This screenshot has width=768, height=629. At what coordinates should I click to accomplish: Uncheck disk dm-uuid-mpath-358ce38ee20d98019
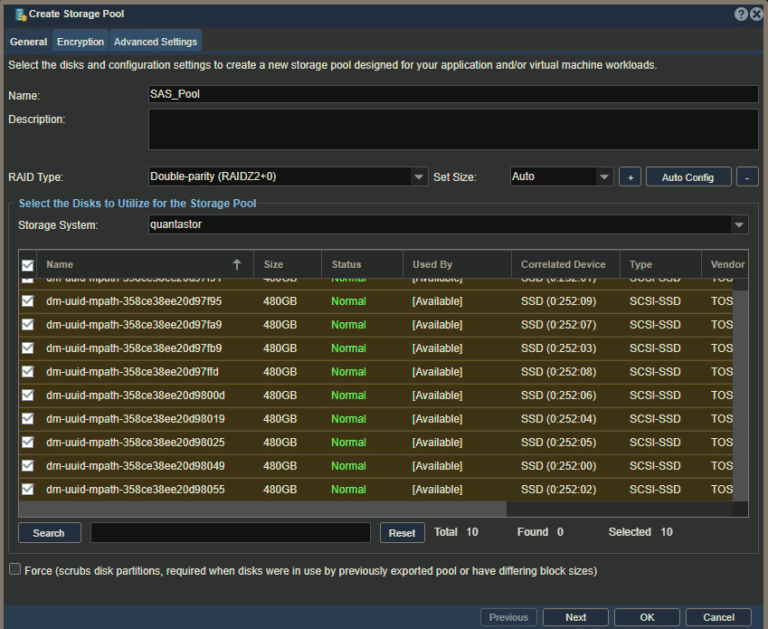(x=27, y=418)
